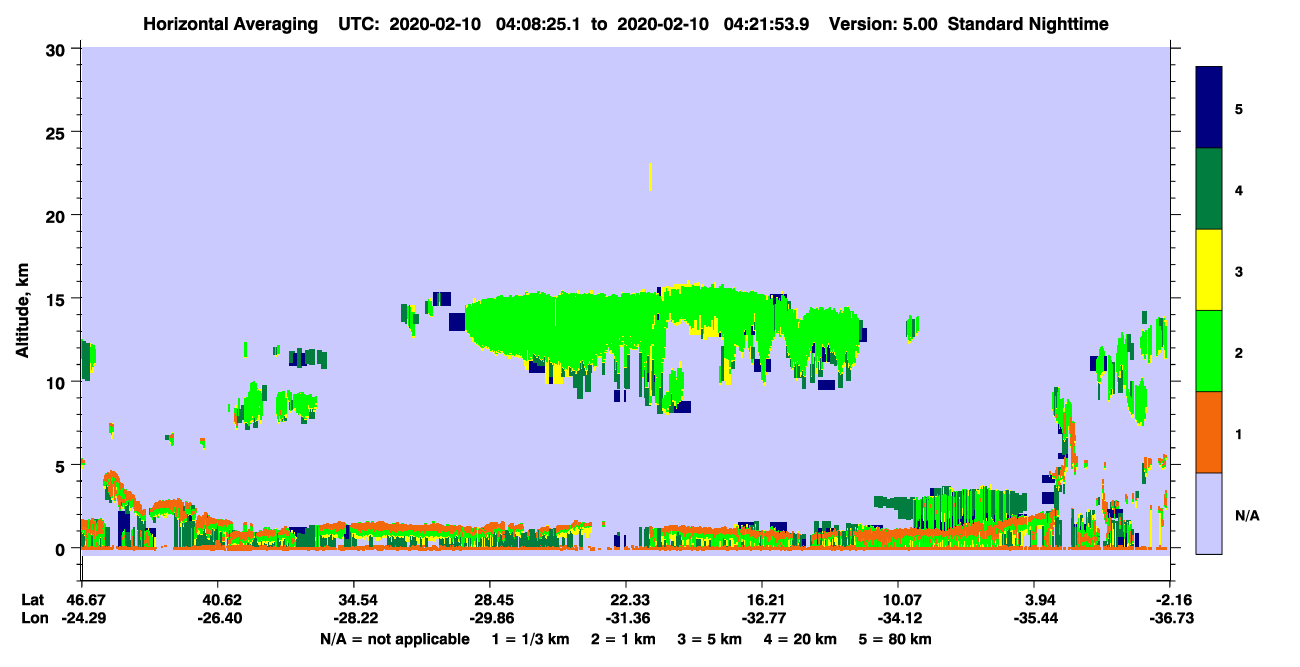This screenshot has height=667, width=1300.
Task: Select the dark green level 4 colorbar segment
Action: 1209,189
